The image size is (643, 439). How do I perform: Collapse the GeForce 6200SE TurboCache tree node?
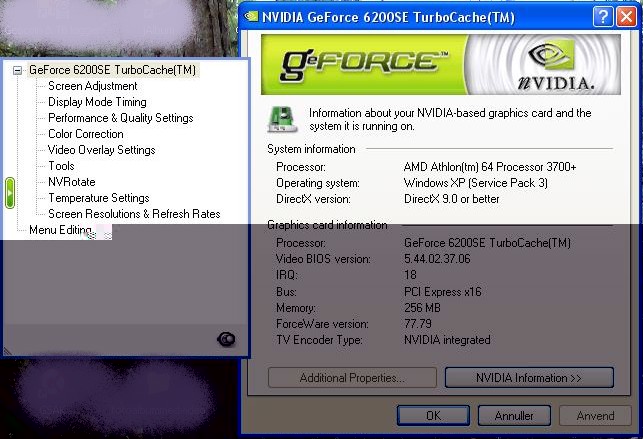17,71
